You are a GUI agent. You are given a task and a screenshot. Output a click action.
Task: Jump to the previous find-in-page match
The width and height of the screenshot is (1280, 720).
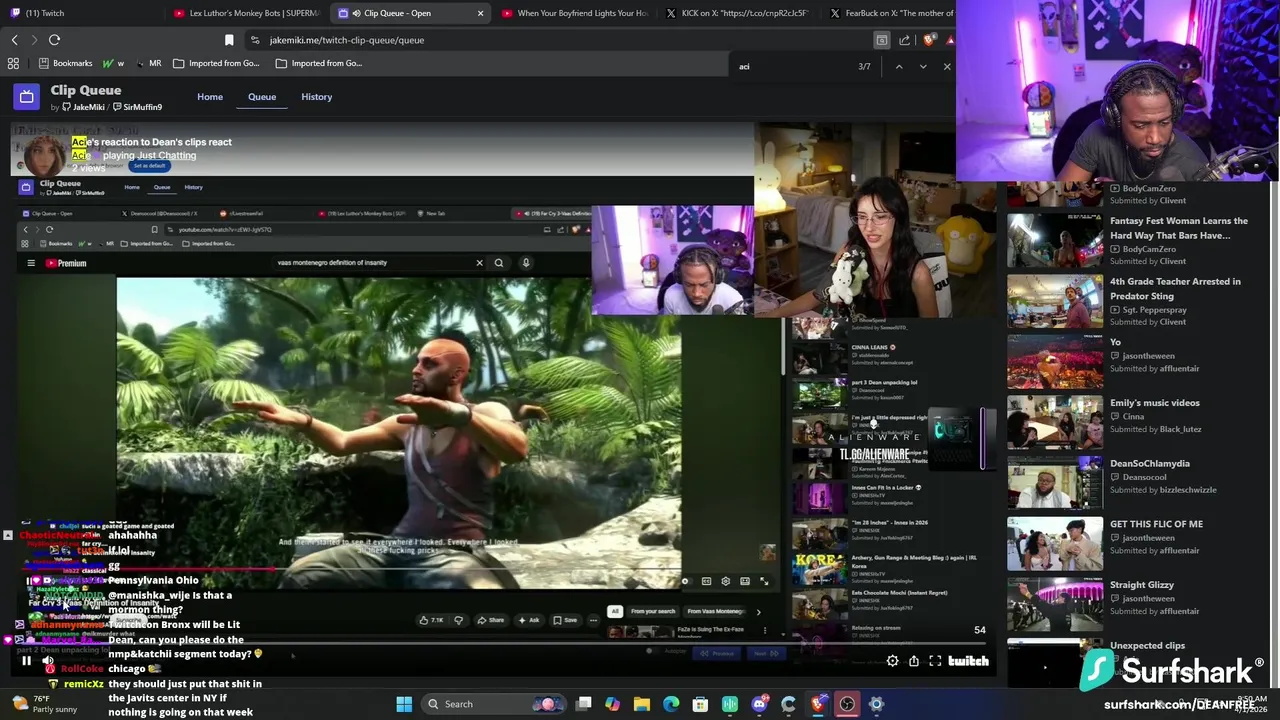pos(899,67)
